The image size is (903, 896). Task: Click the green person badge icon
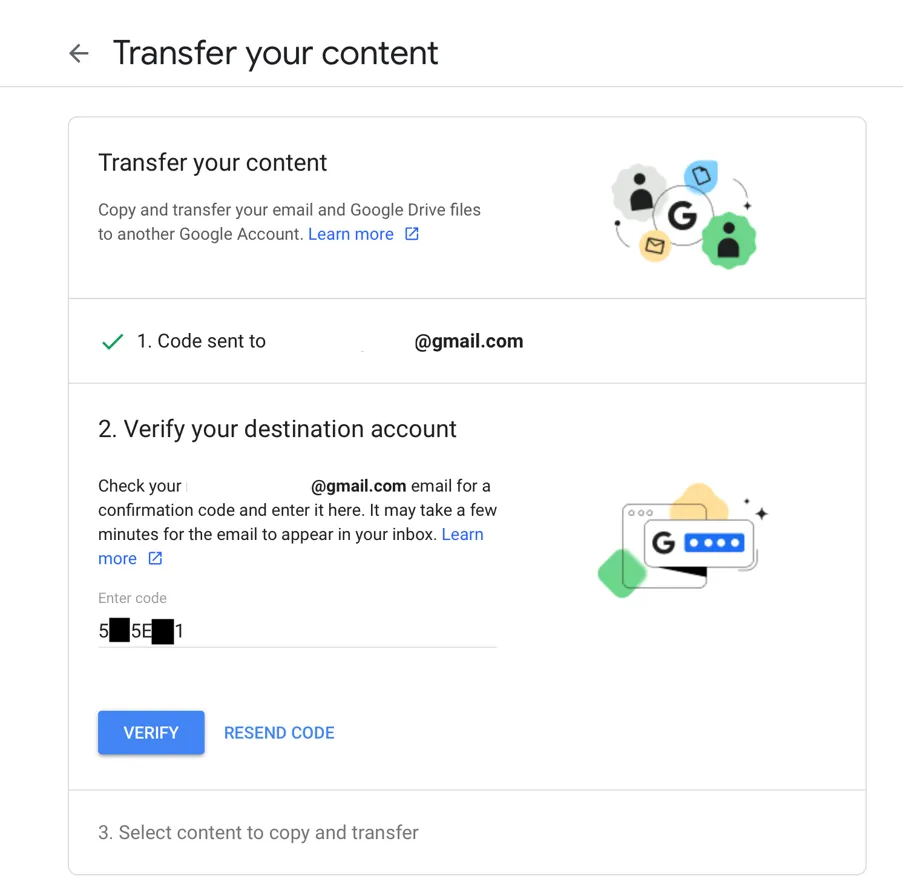click(728, 240)
